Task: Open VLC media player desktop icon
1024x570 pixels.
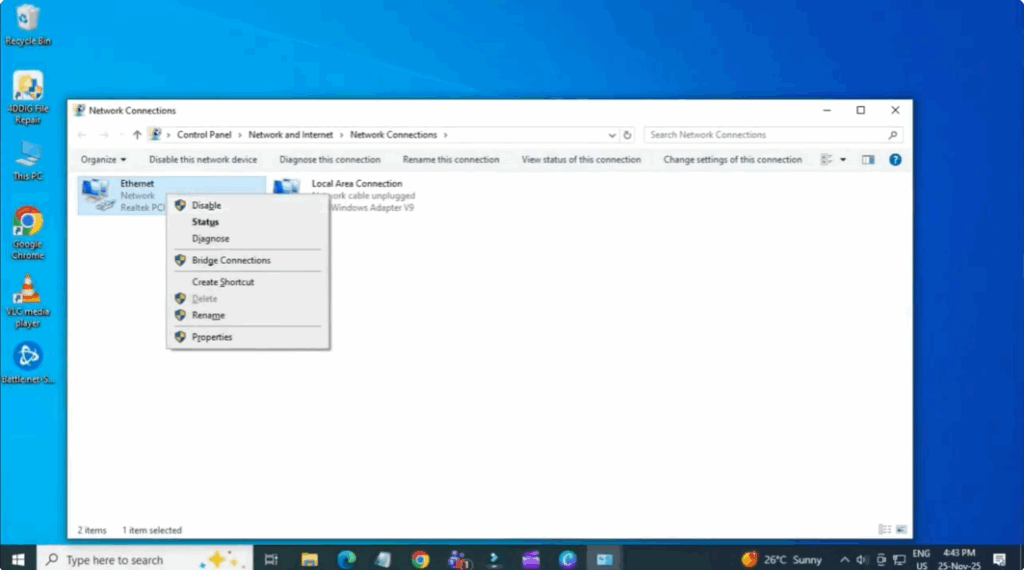Action: pyautogui.click(x=27, y=300)
